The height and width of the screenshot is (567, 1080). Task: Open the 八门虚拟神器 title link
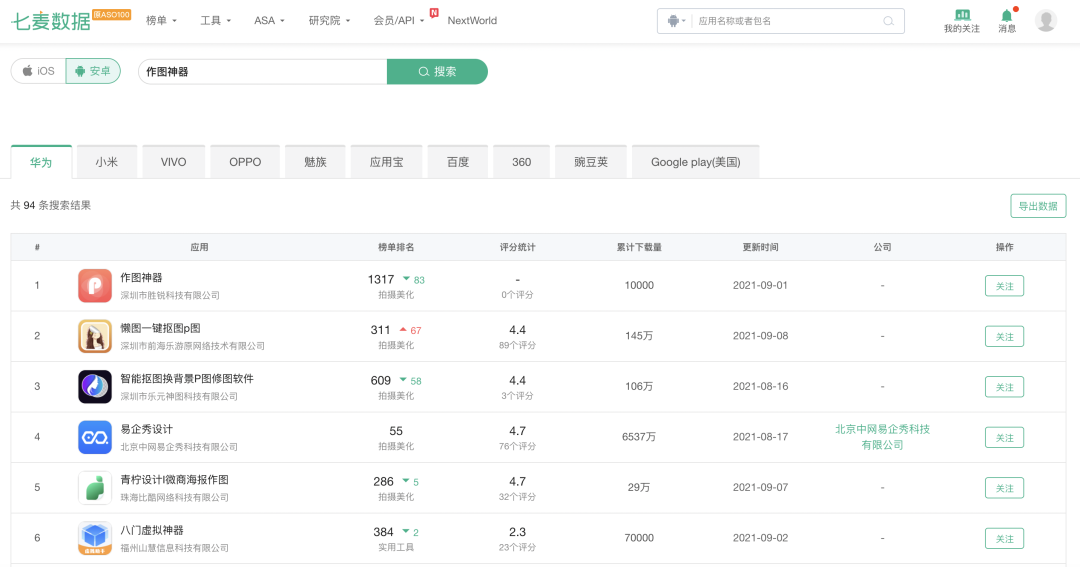152,530
